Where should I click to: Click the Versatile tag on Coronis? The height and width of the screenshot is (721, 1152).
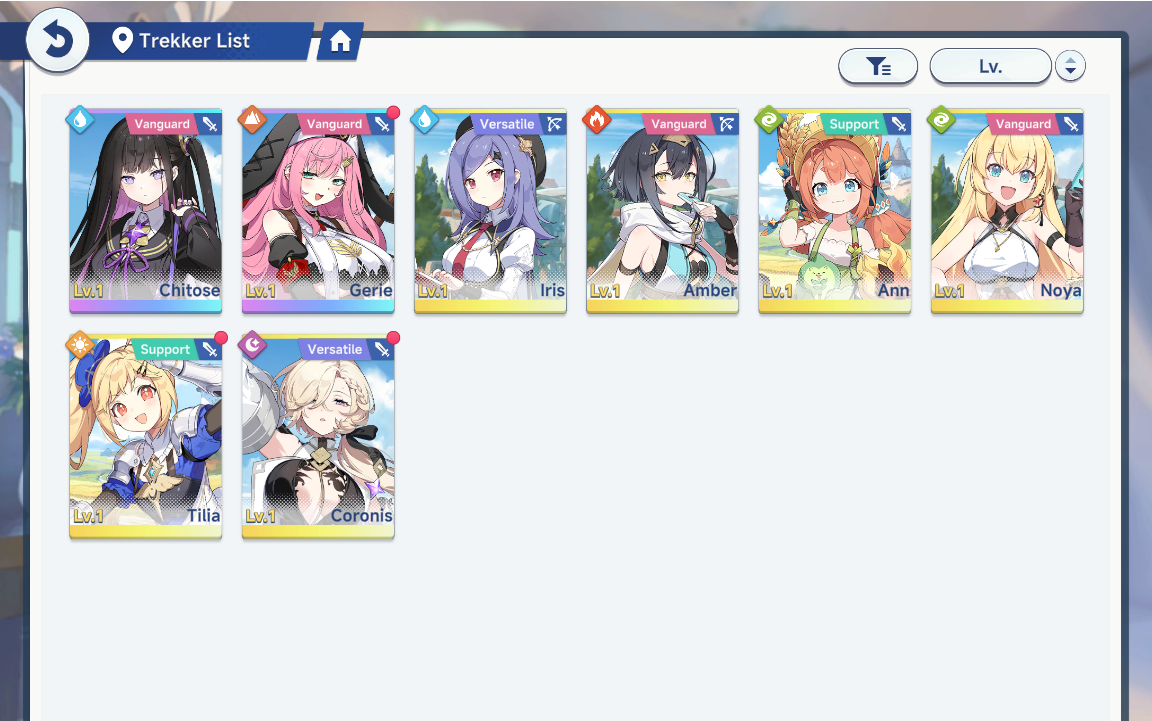[334, 349]
